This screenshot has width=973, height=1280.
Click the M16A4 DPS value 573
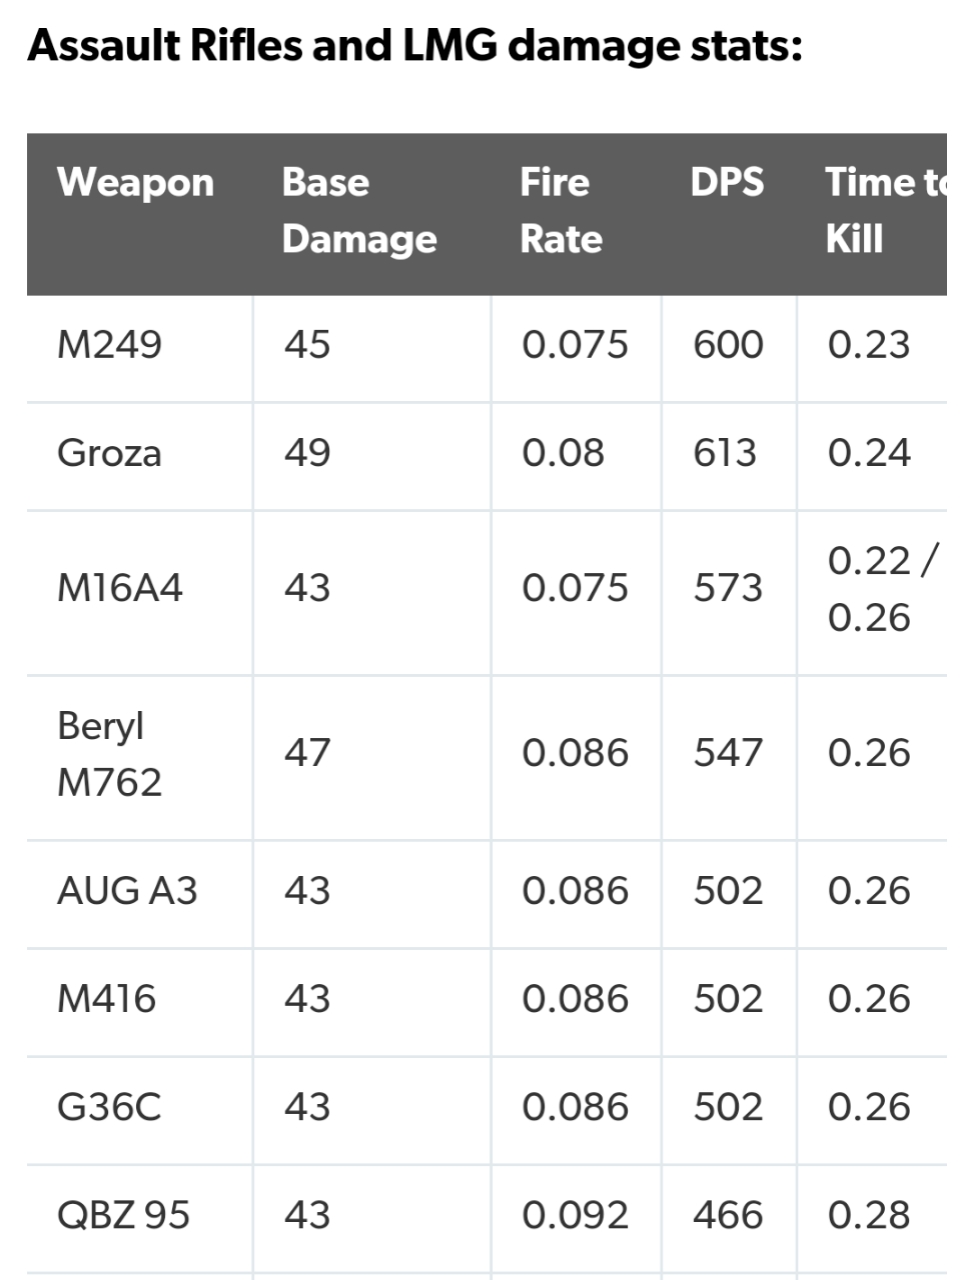[728, 588]
